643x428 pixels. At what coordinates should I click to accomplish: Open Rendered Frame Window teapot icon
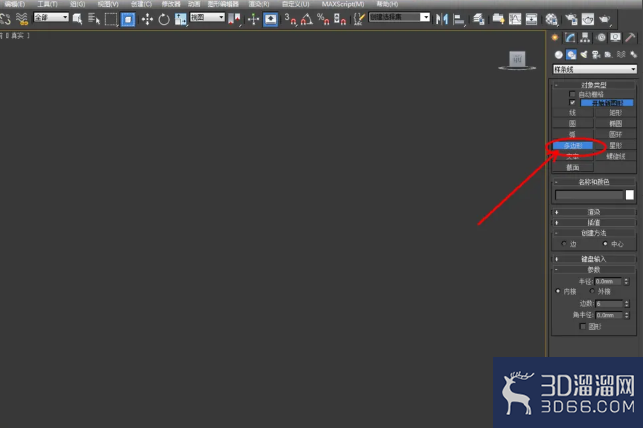pos(588,19)
